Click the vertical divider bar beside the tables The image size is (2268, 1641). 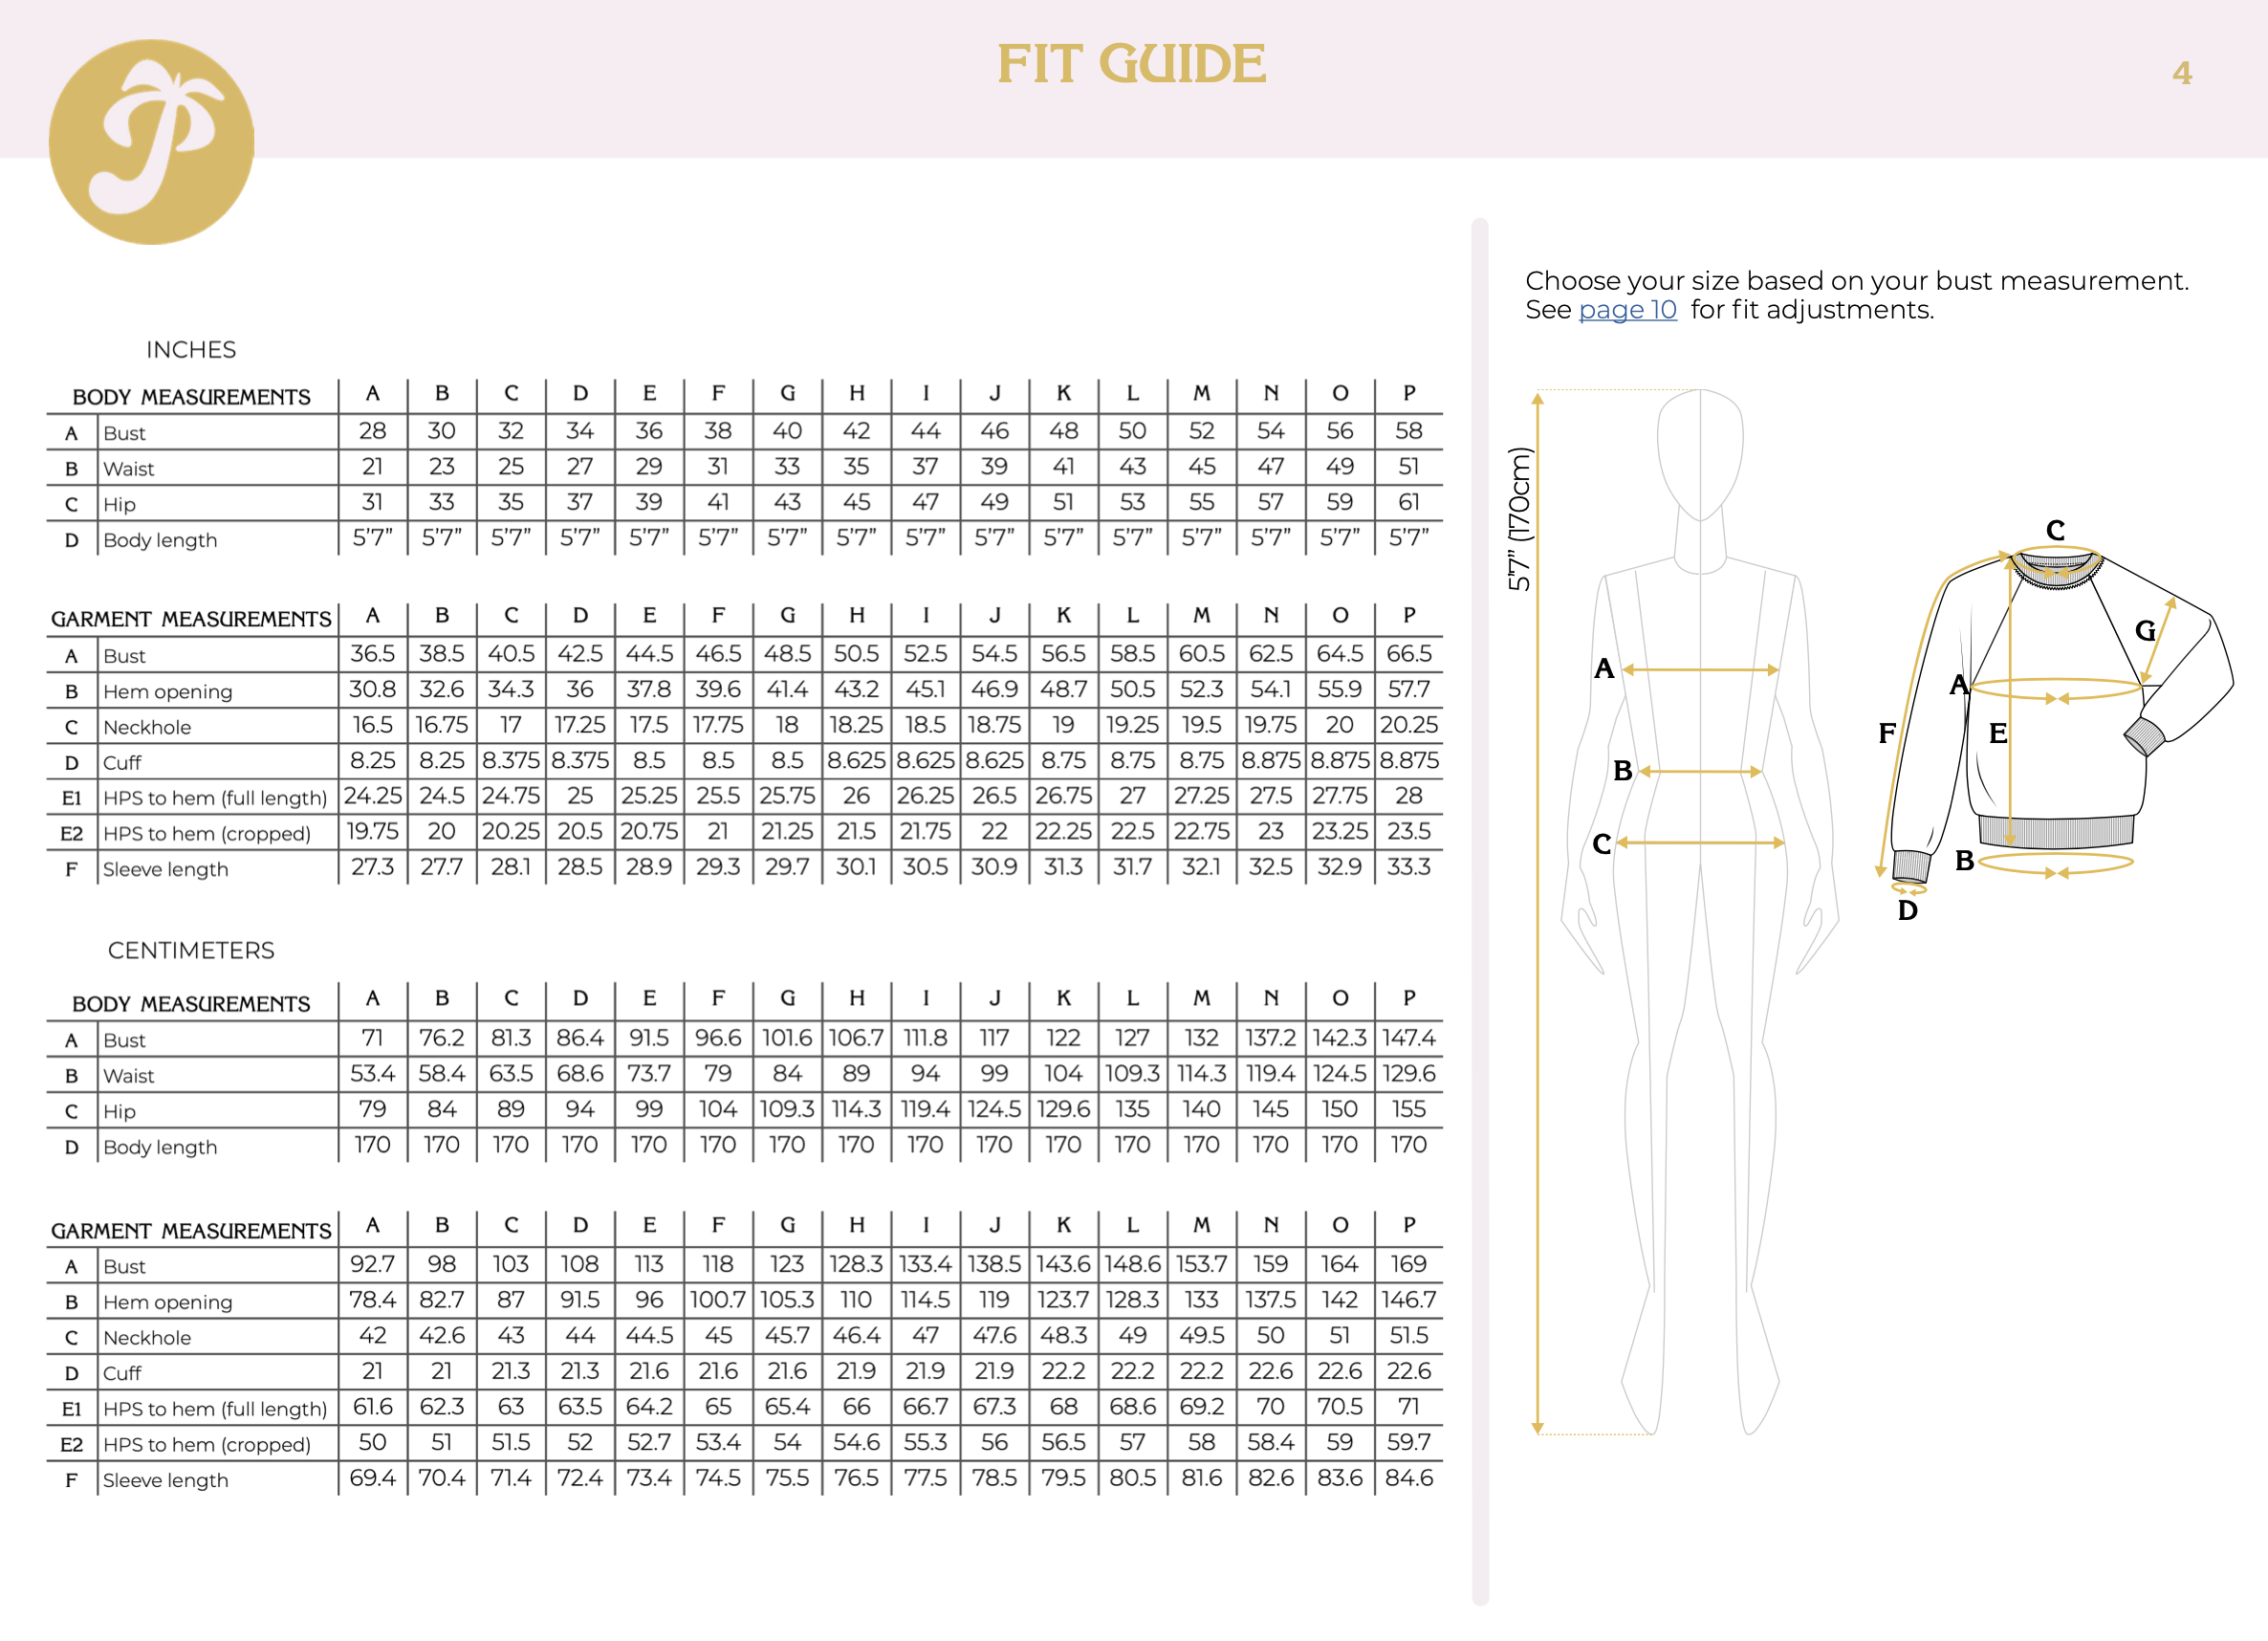1480,910
